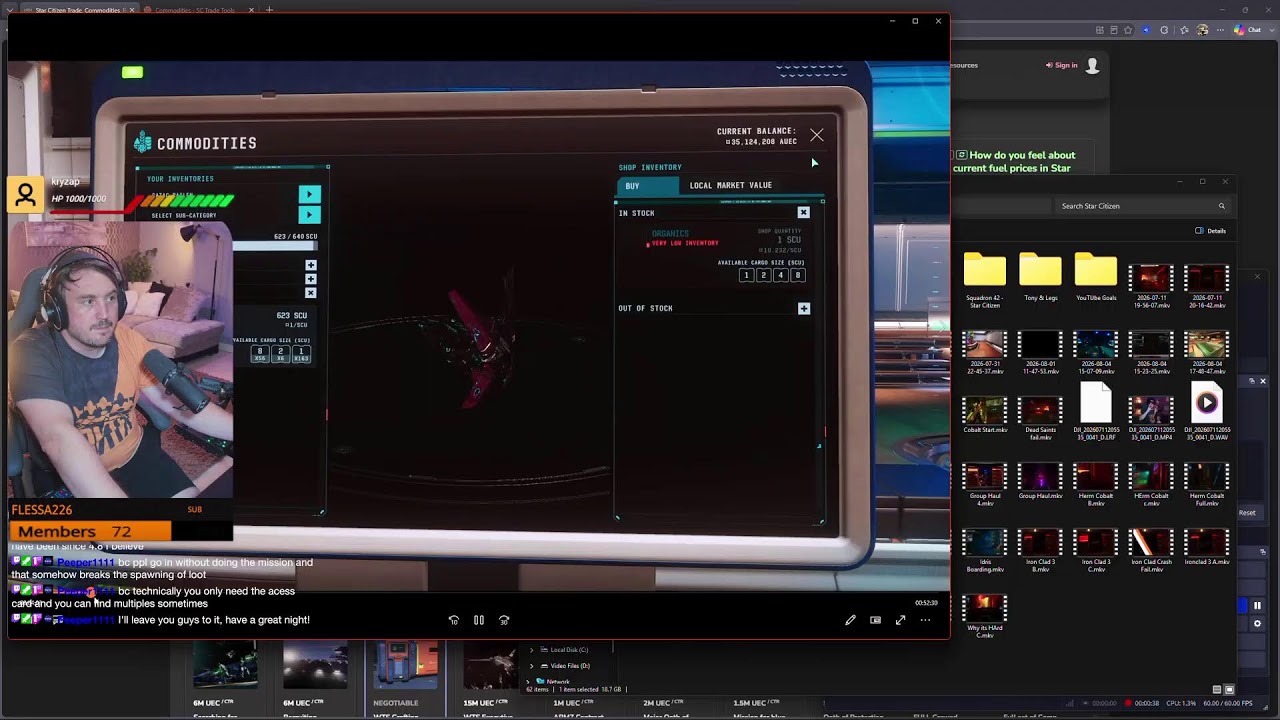Choose cargo size 8 SCU in shop

[797, 275]
